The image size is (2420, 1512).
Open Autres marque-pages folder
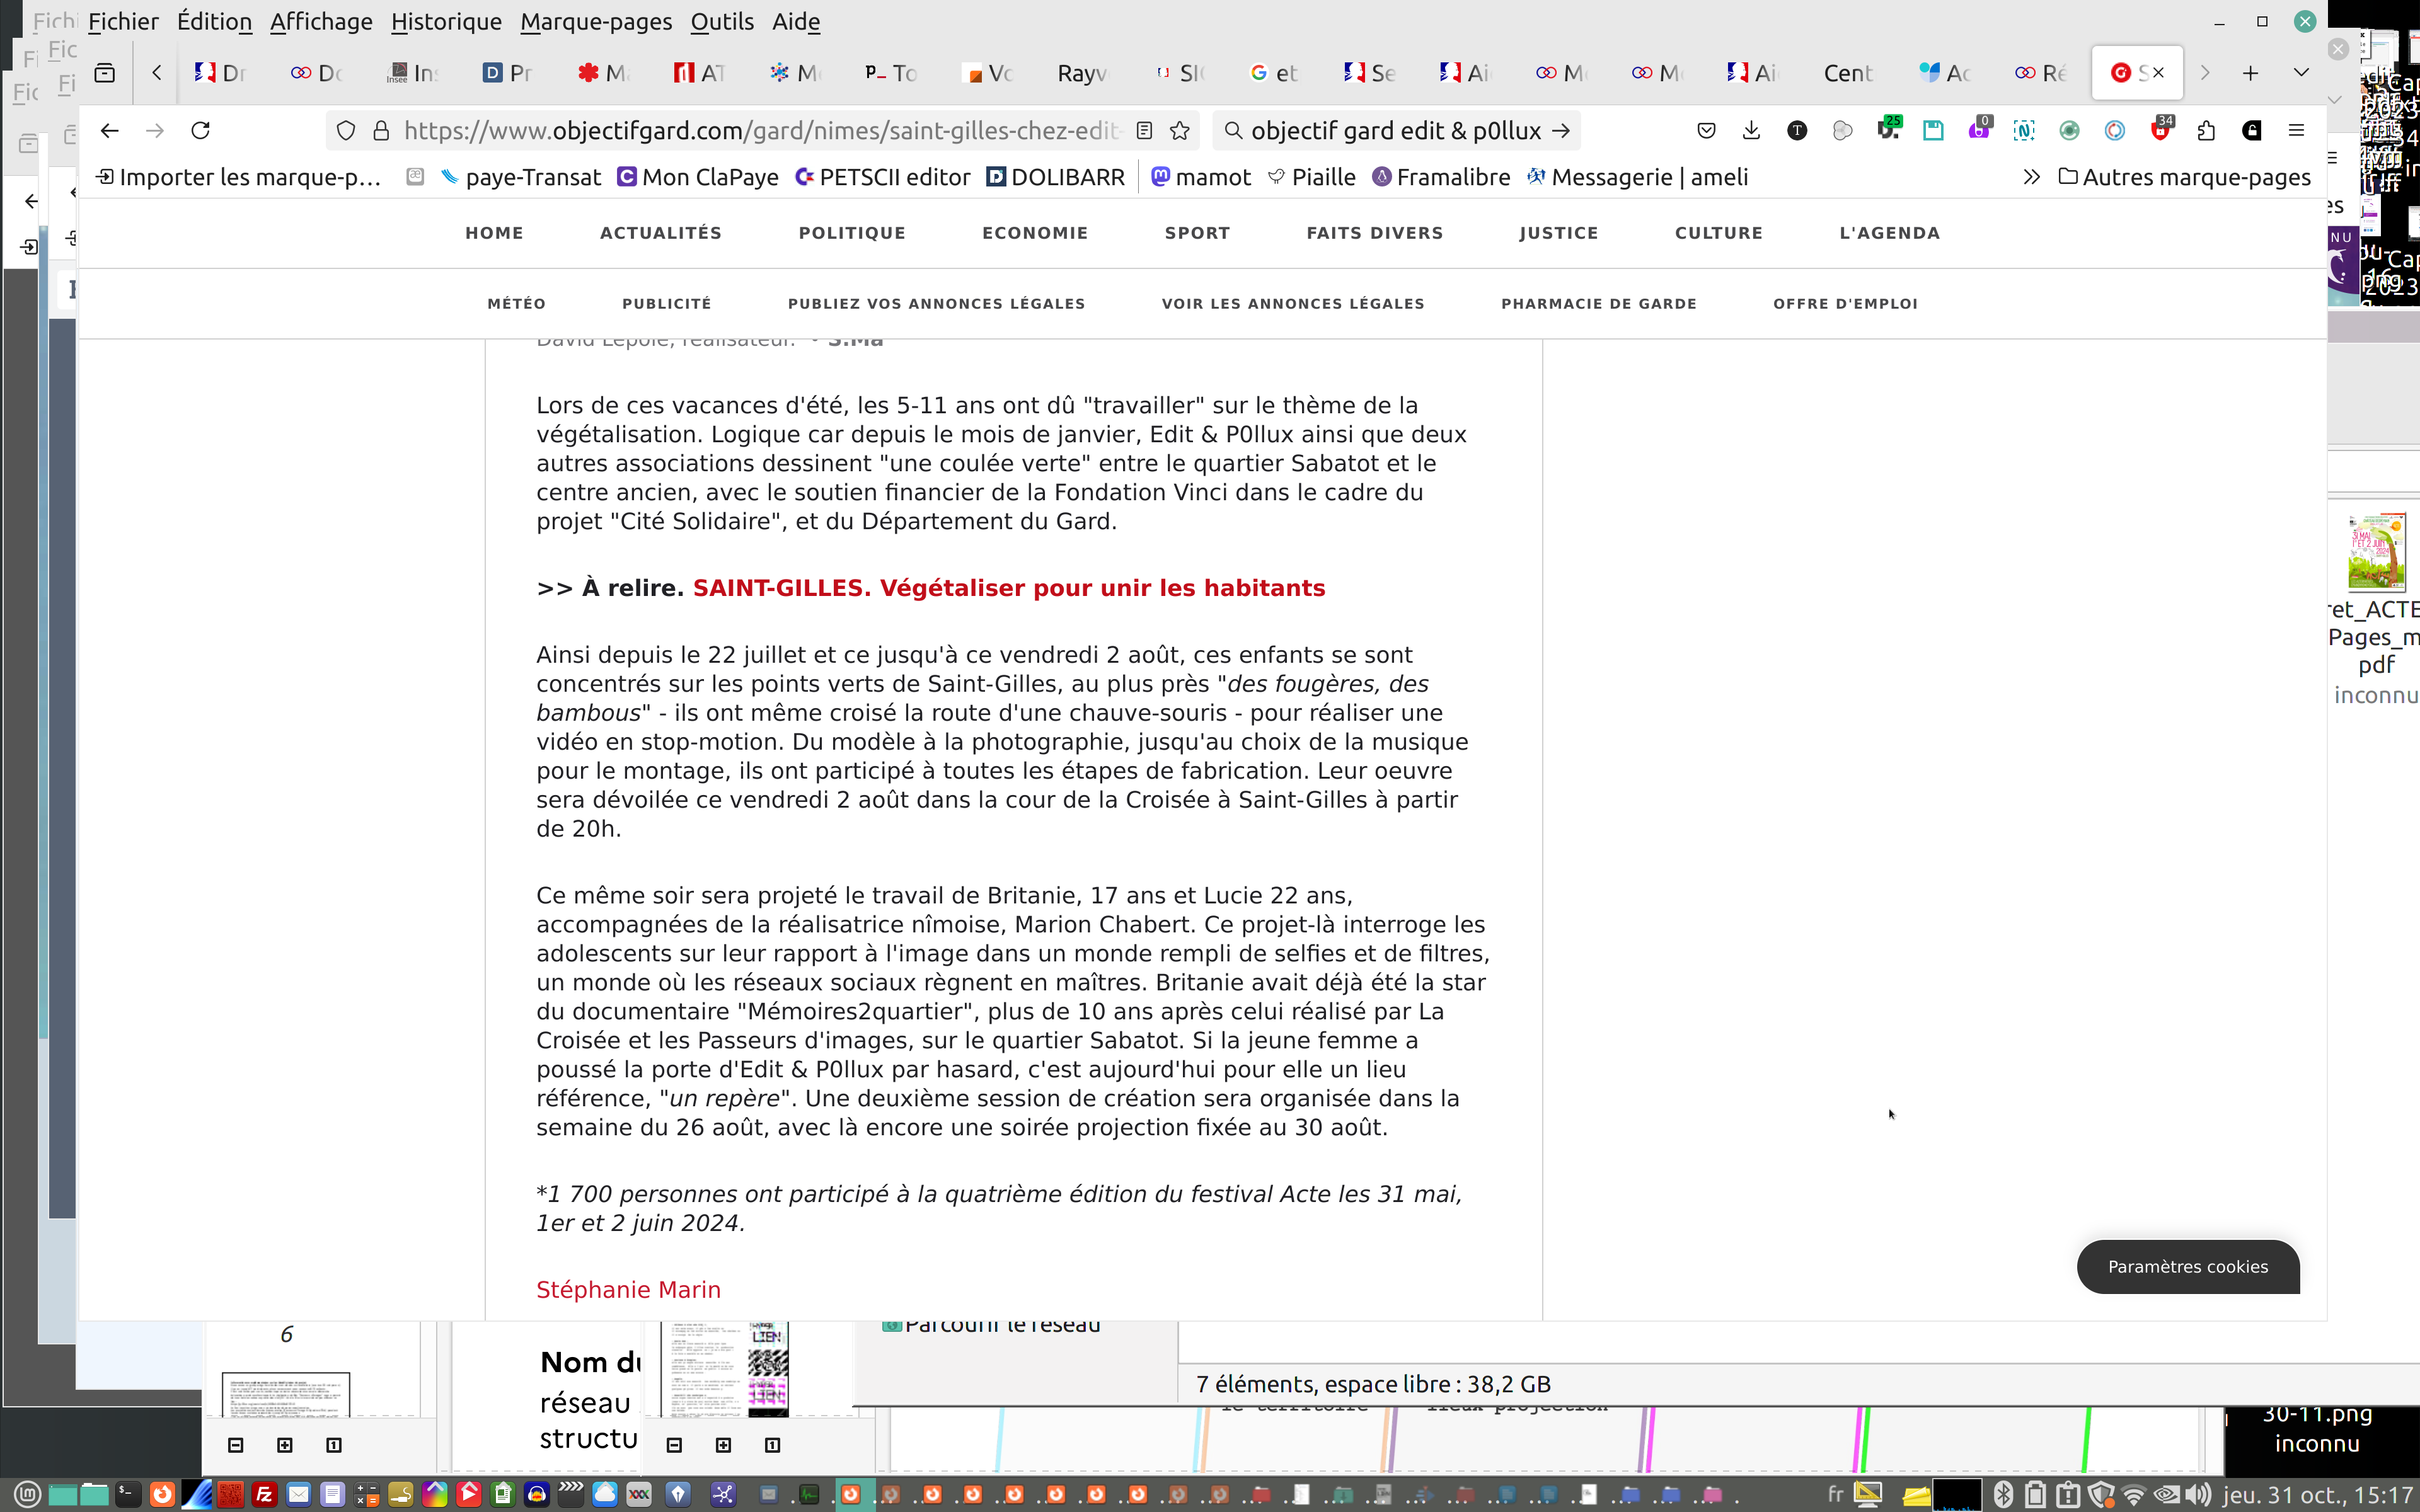pos(2185,177)
